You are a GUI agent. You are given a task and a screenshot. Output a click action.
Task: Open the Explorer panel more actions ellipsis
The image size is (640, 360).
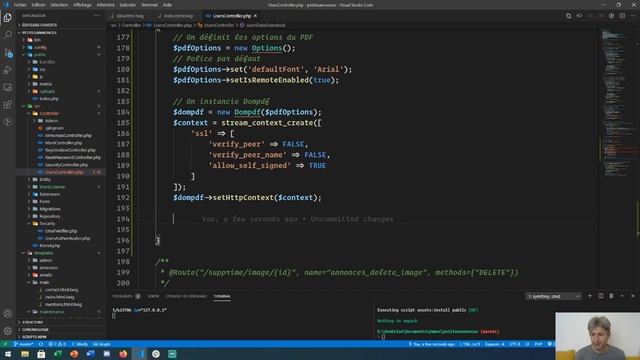(97, 16)
